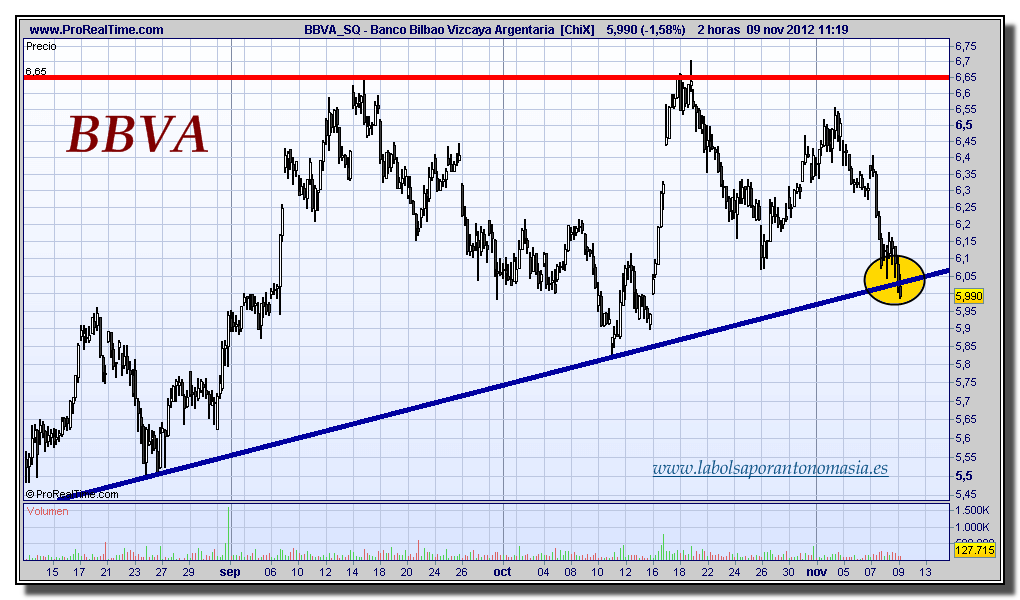Click the '09 nov 2012 11:19' timestamp
The height and width of the screenshot is (600, 1020).
797,30
